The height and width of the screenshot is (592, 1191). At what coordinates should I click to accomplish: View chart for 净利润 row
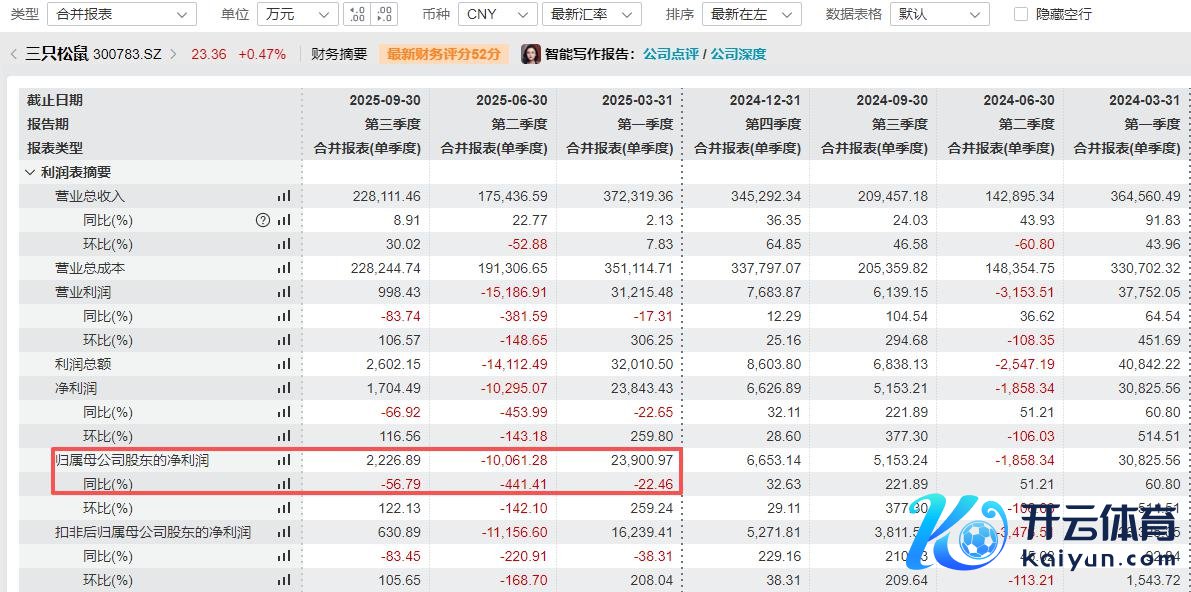[284, 388]
